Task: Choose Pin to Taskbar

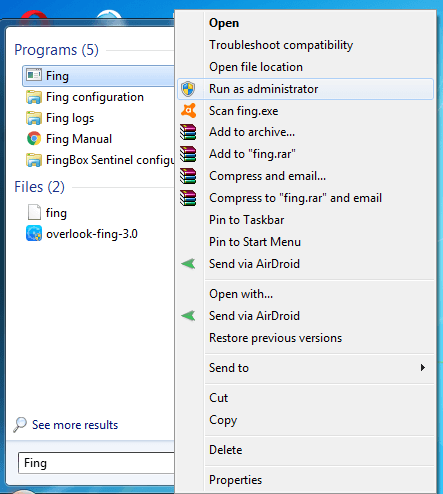Action: (x=246, y=220)
